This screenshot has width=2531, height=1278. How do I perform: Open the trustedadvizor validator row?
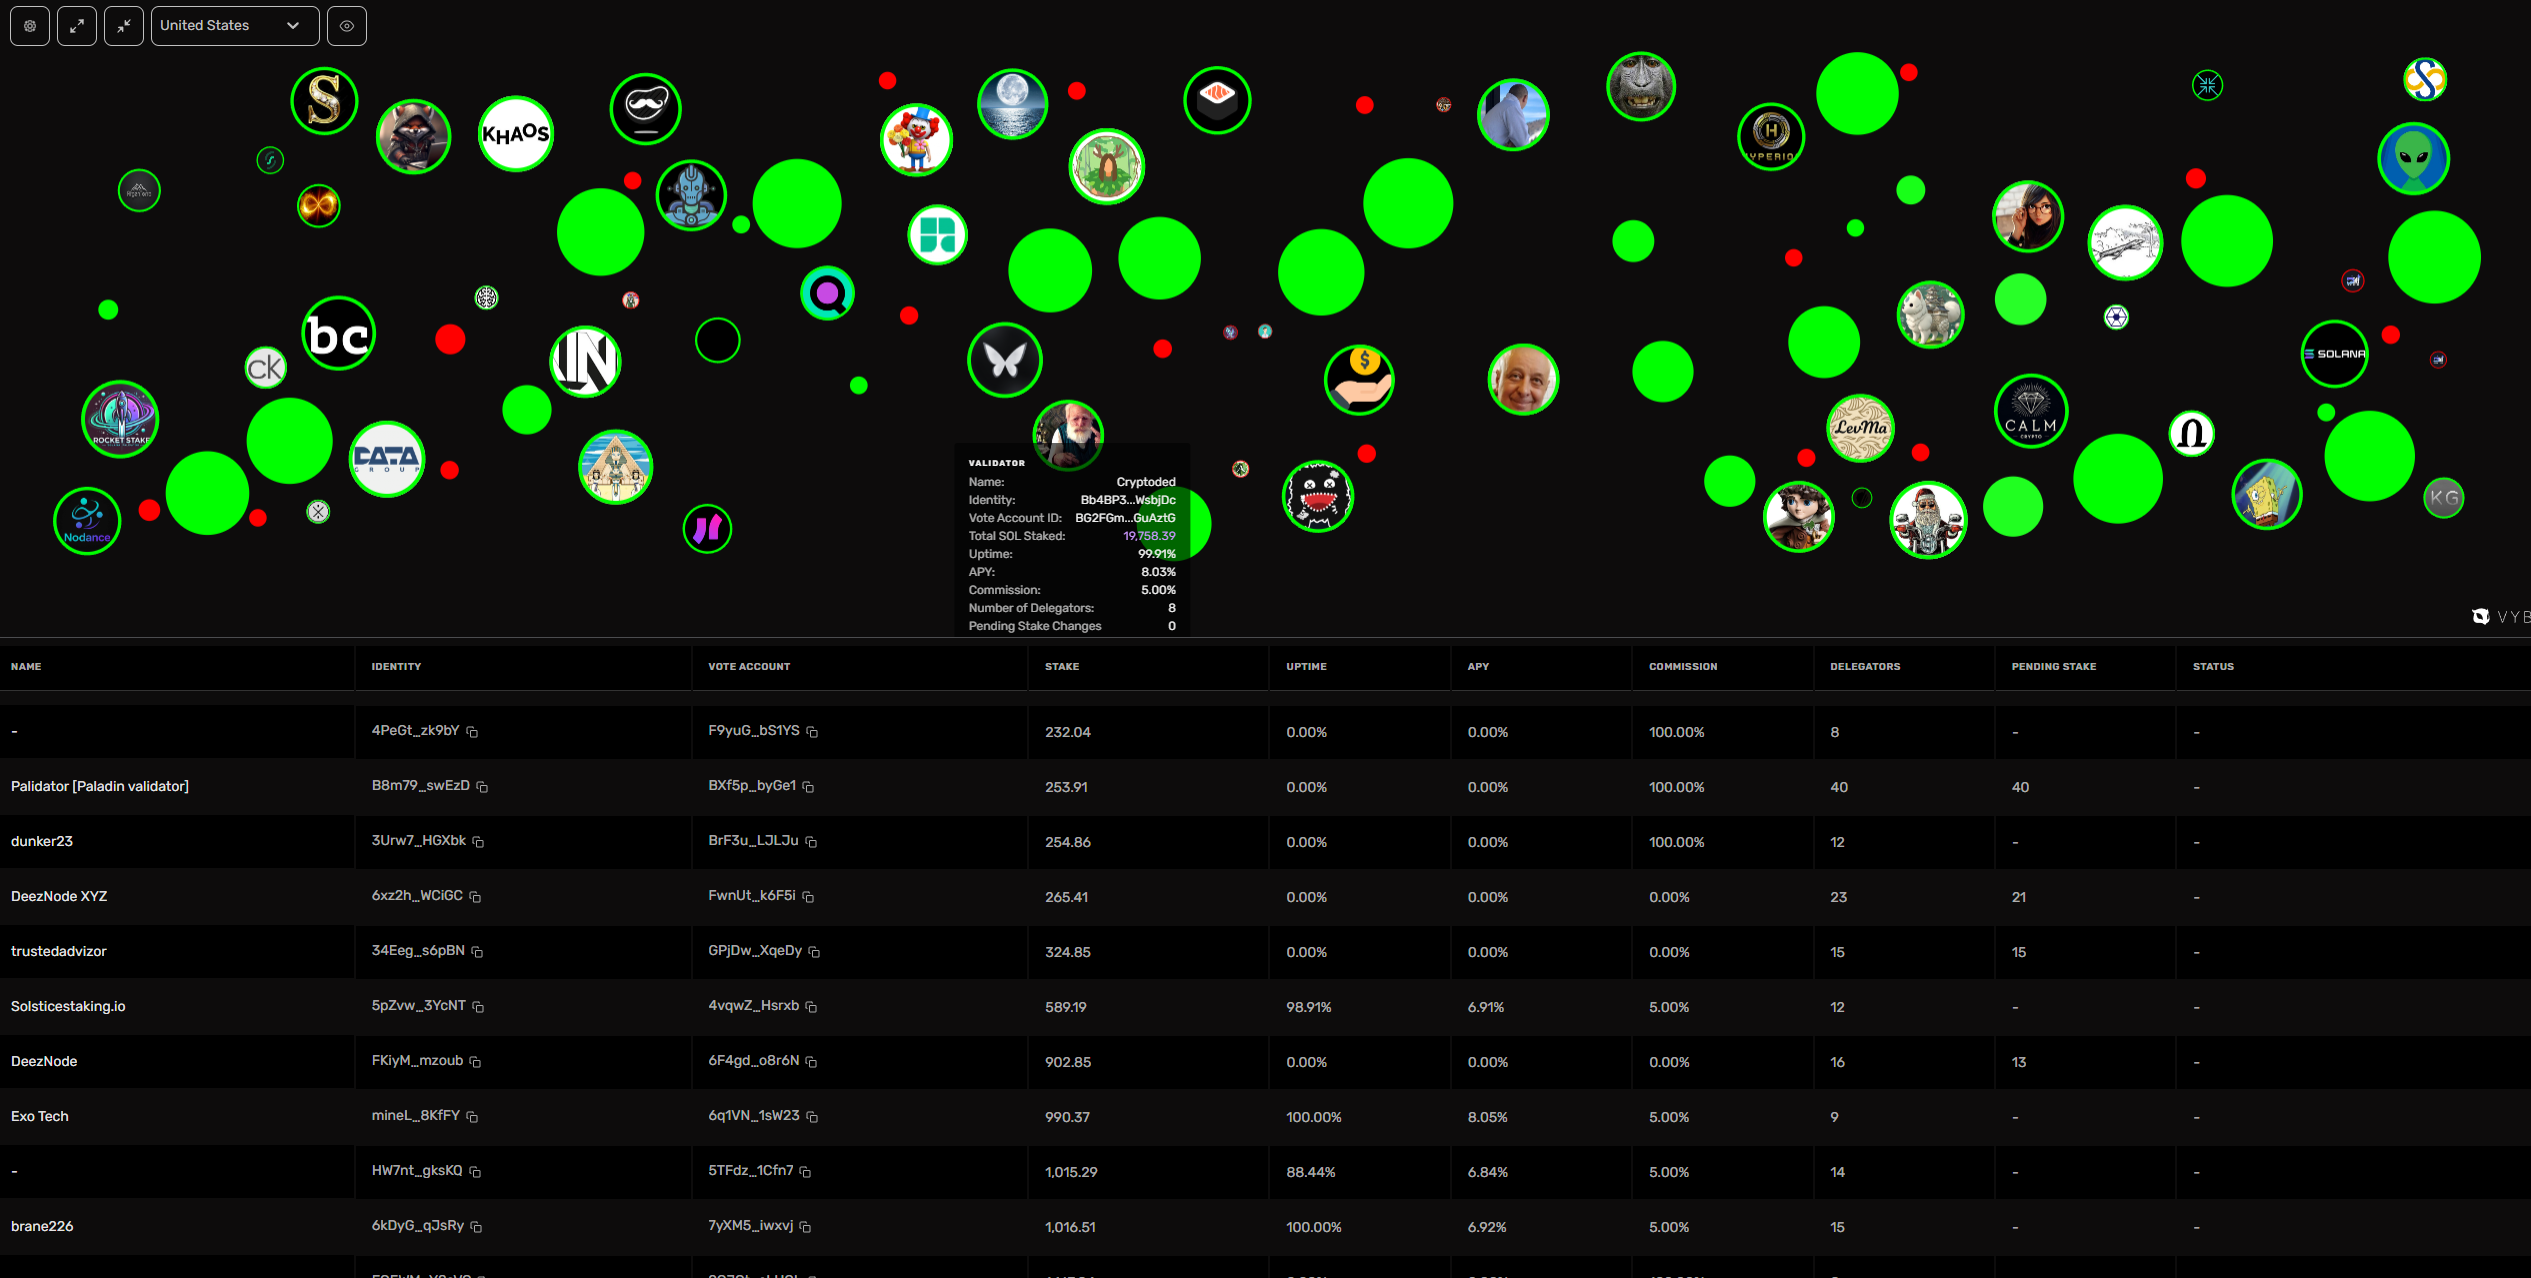pos(58,951)
